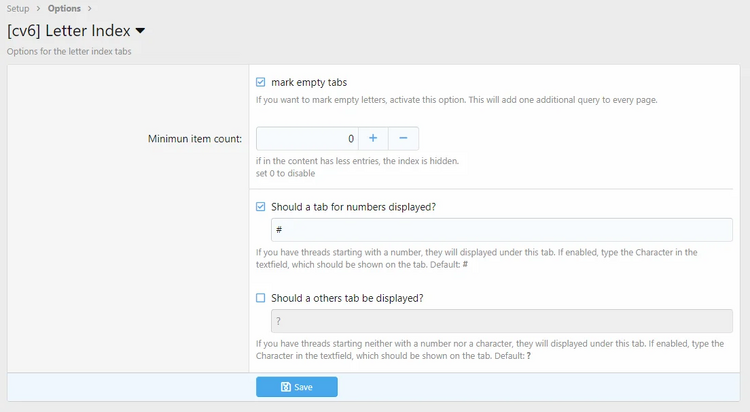
Task: Toggle the mark empty tabs checkbox
Action: (261, 82)
